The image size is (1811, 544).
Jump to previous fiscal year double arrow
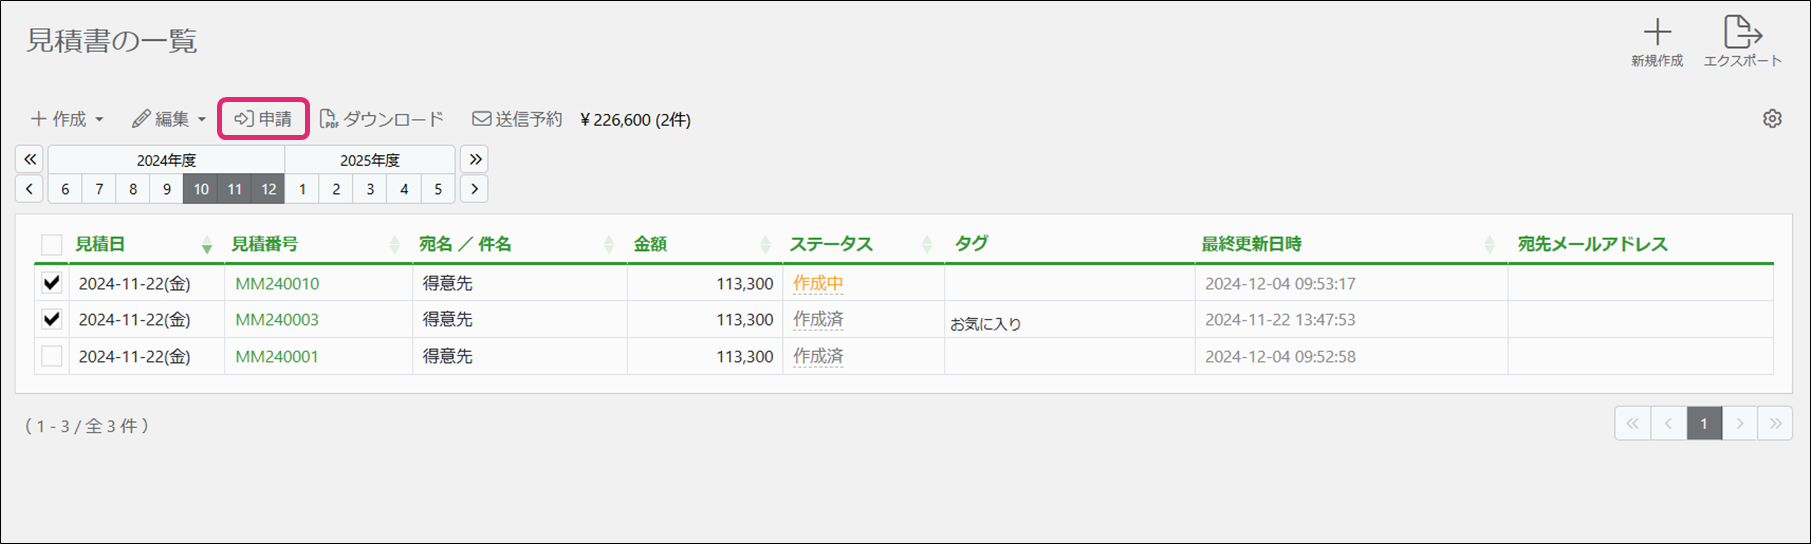pos(30,159)
